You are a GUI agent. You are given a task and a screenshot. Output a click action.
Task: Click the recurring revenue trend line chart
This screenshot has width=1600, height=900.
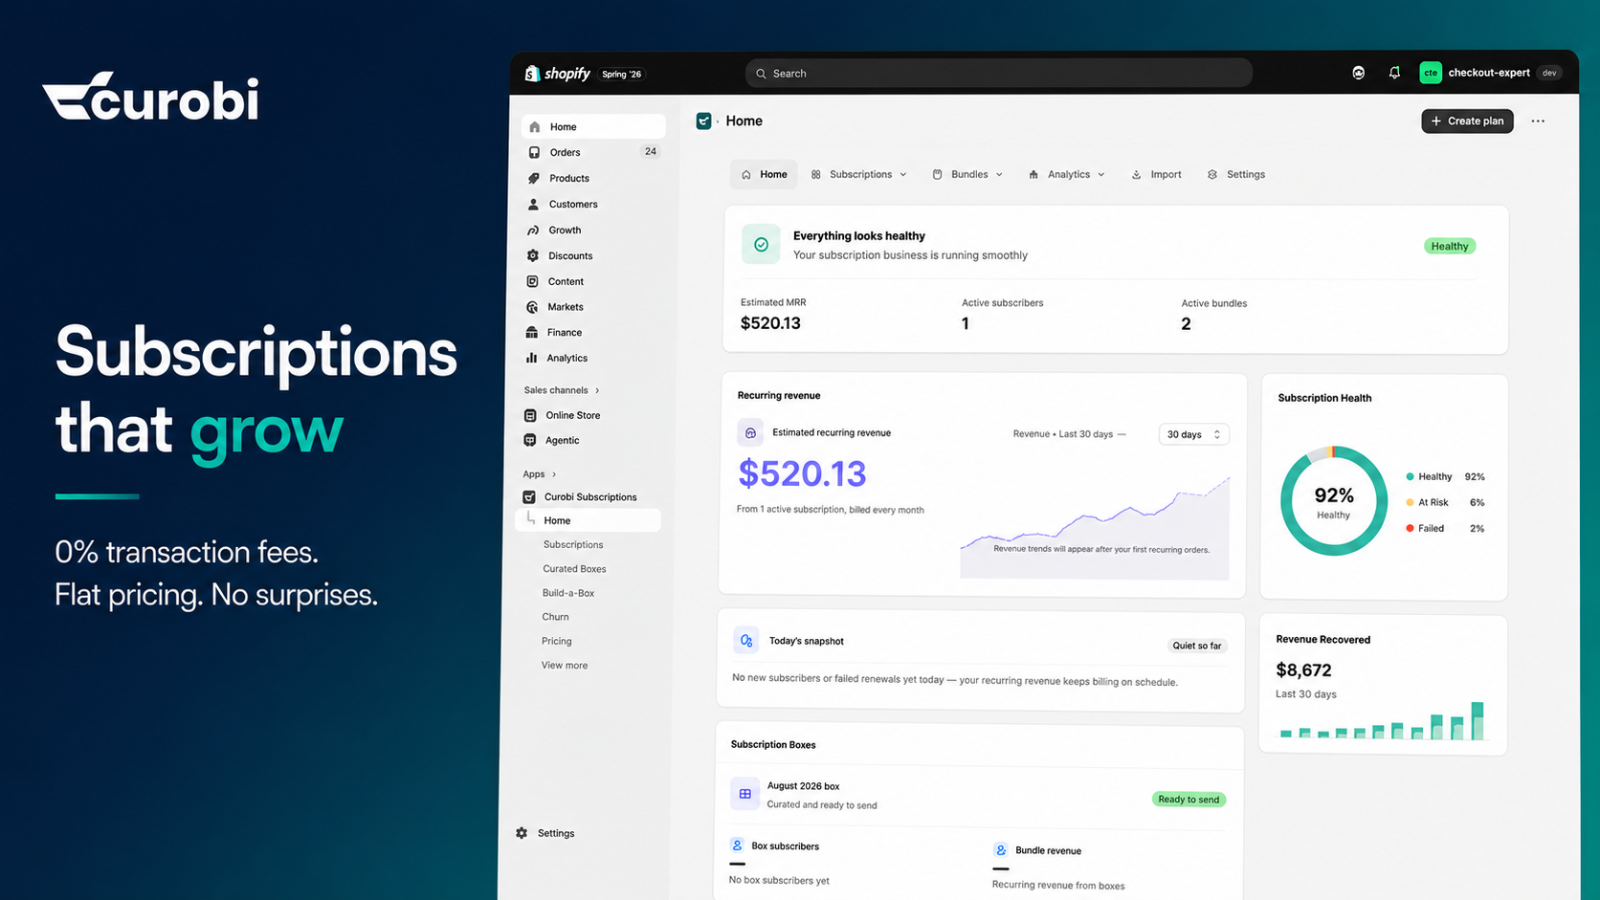1095,527
